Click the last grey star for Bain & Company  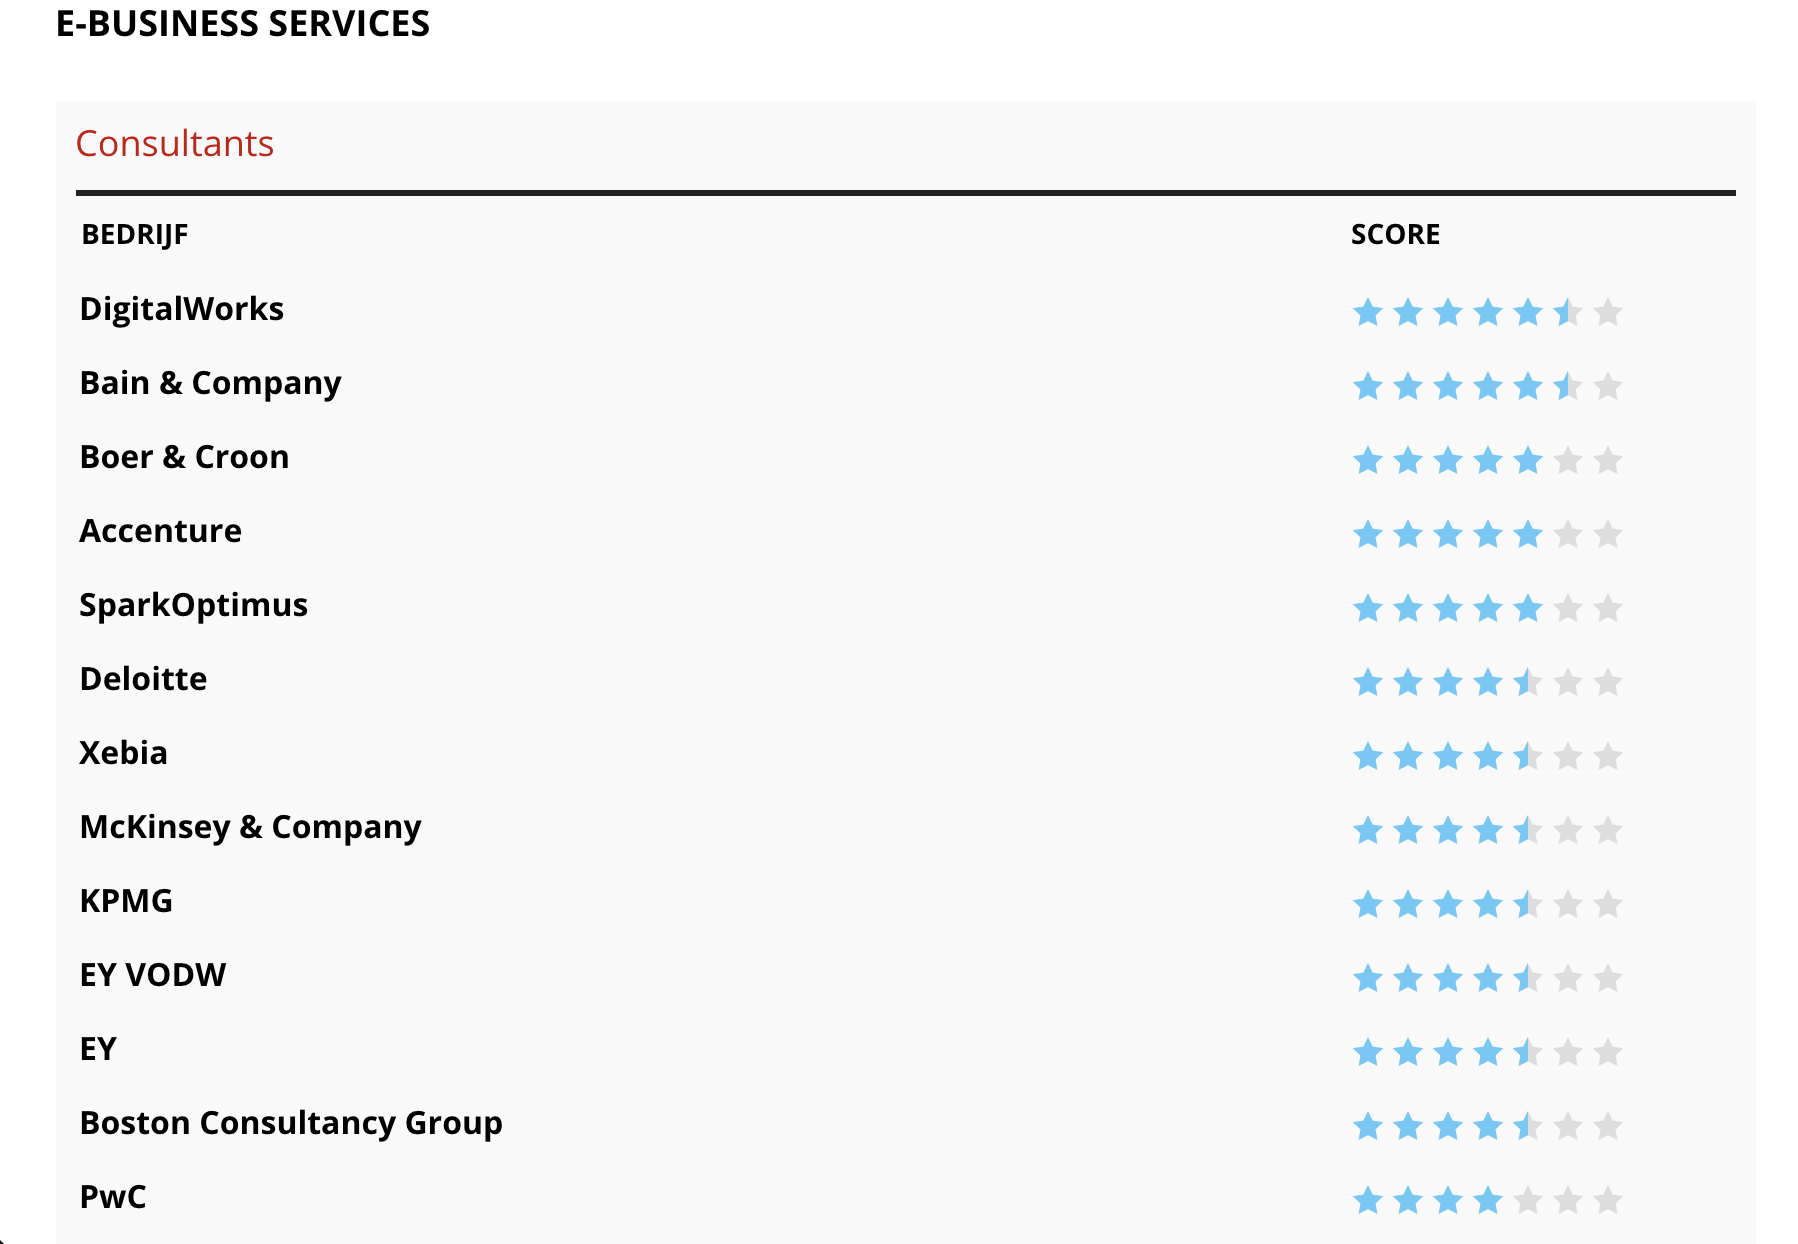[1608, 387]
